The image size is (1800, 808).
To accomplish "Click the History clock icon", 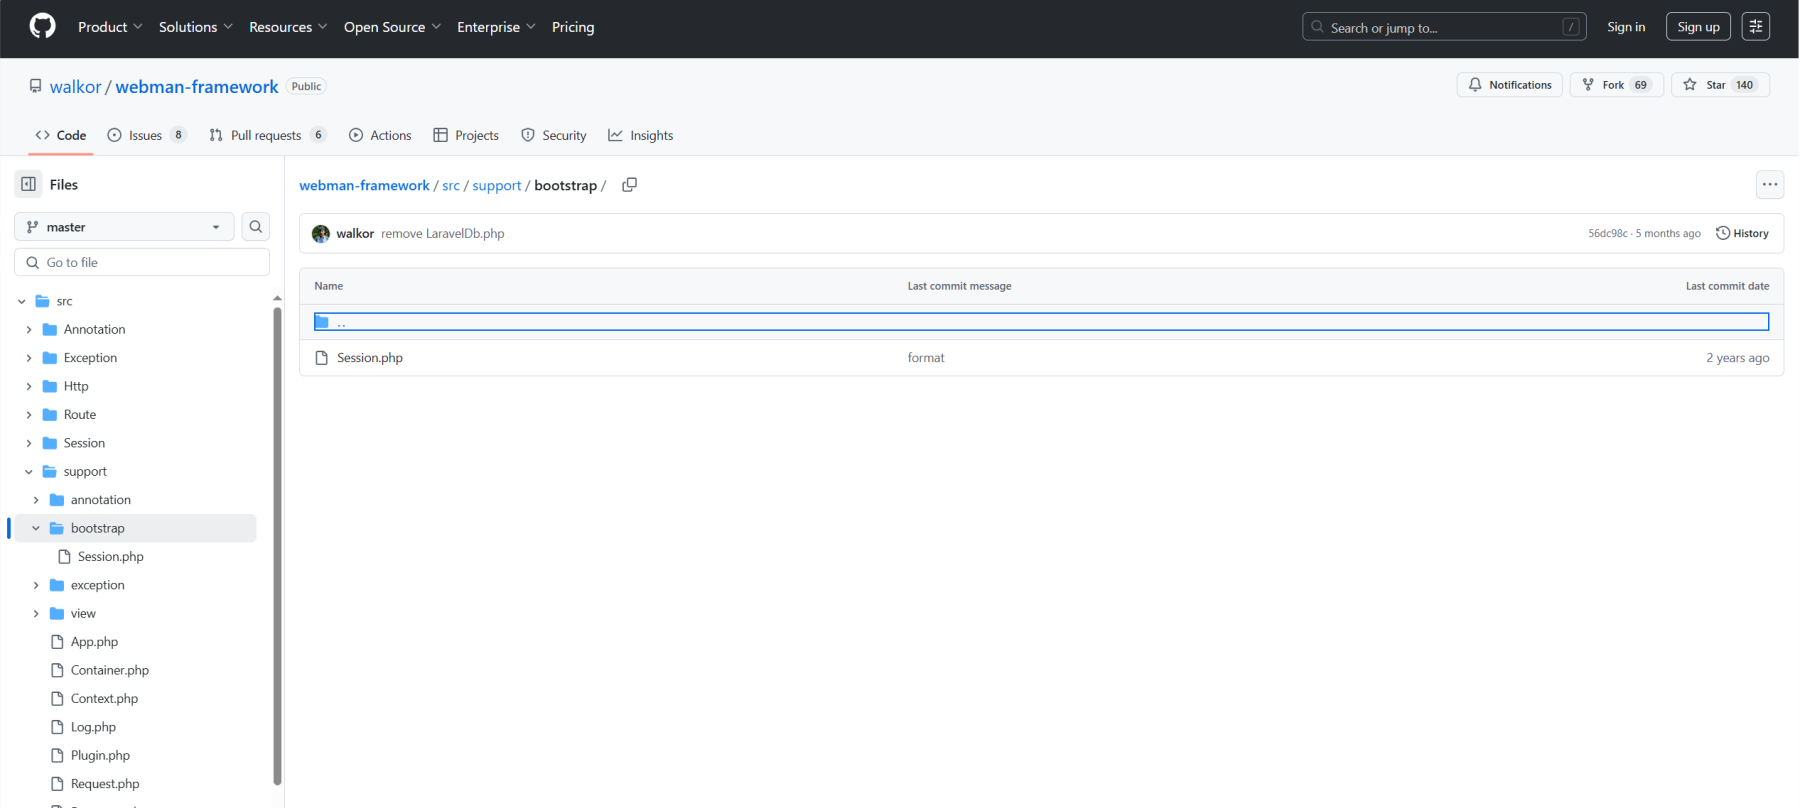I will (x=1723, y=233).
